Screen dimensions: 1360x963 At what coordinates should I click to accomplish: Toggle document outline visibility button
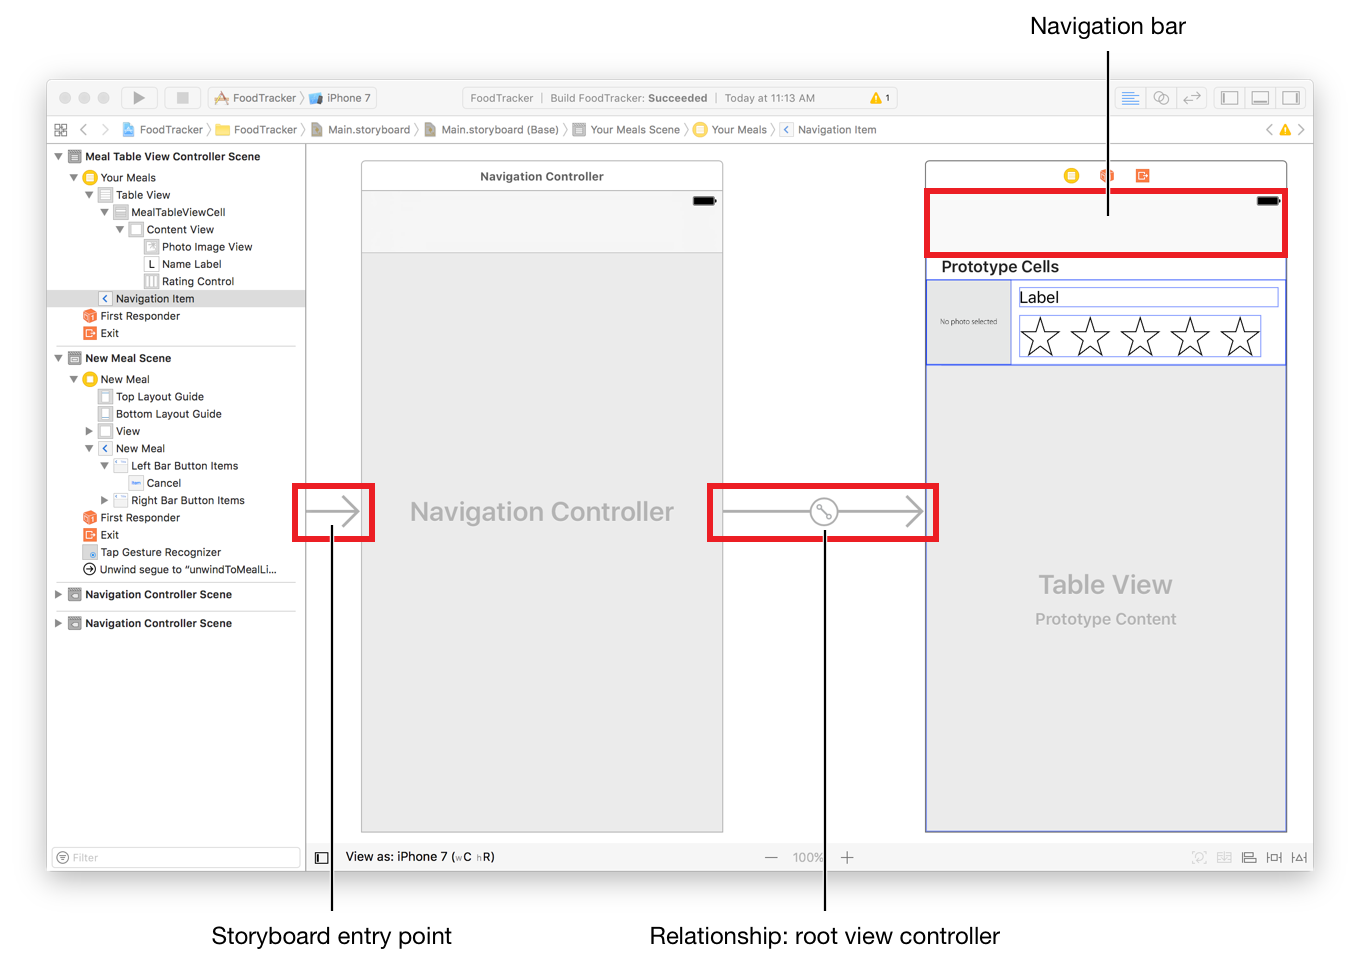point(322,858)
